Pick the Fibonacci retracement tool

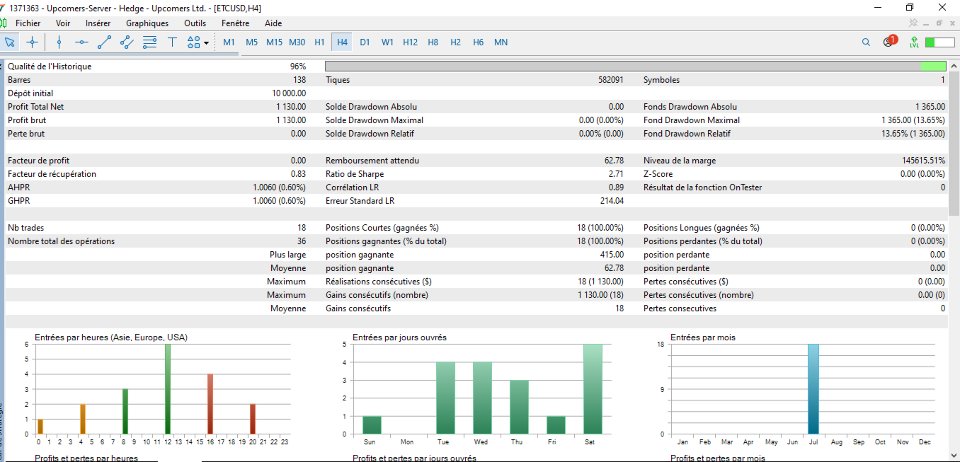[x=149, y=42]
